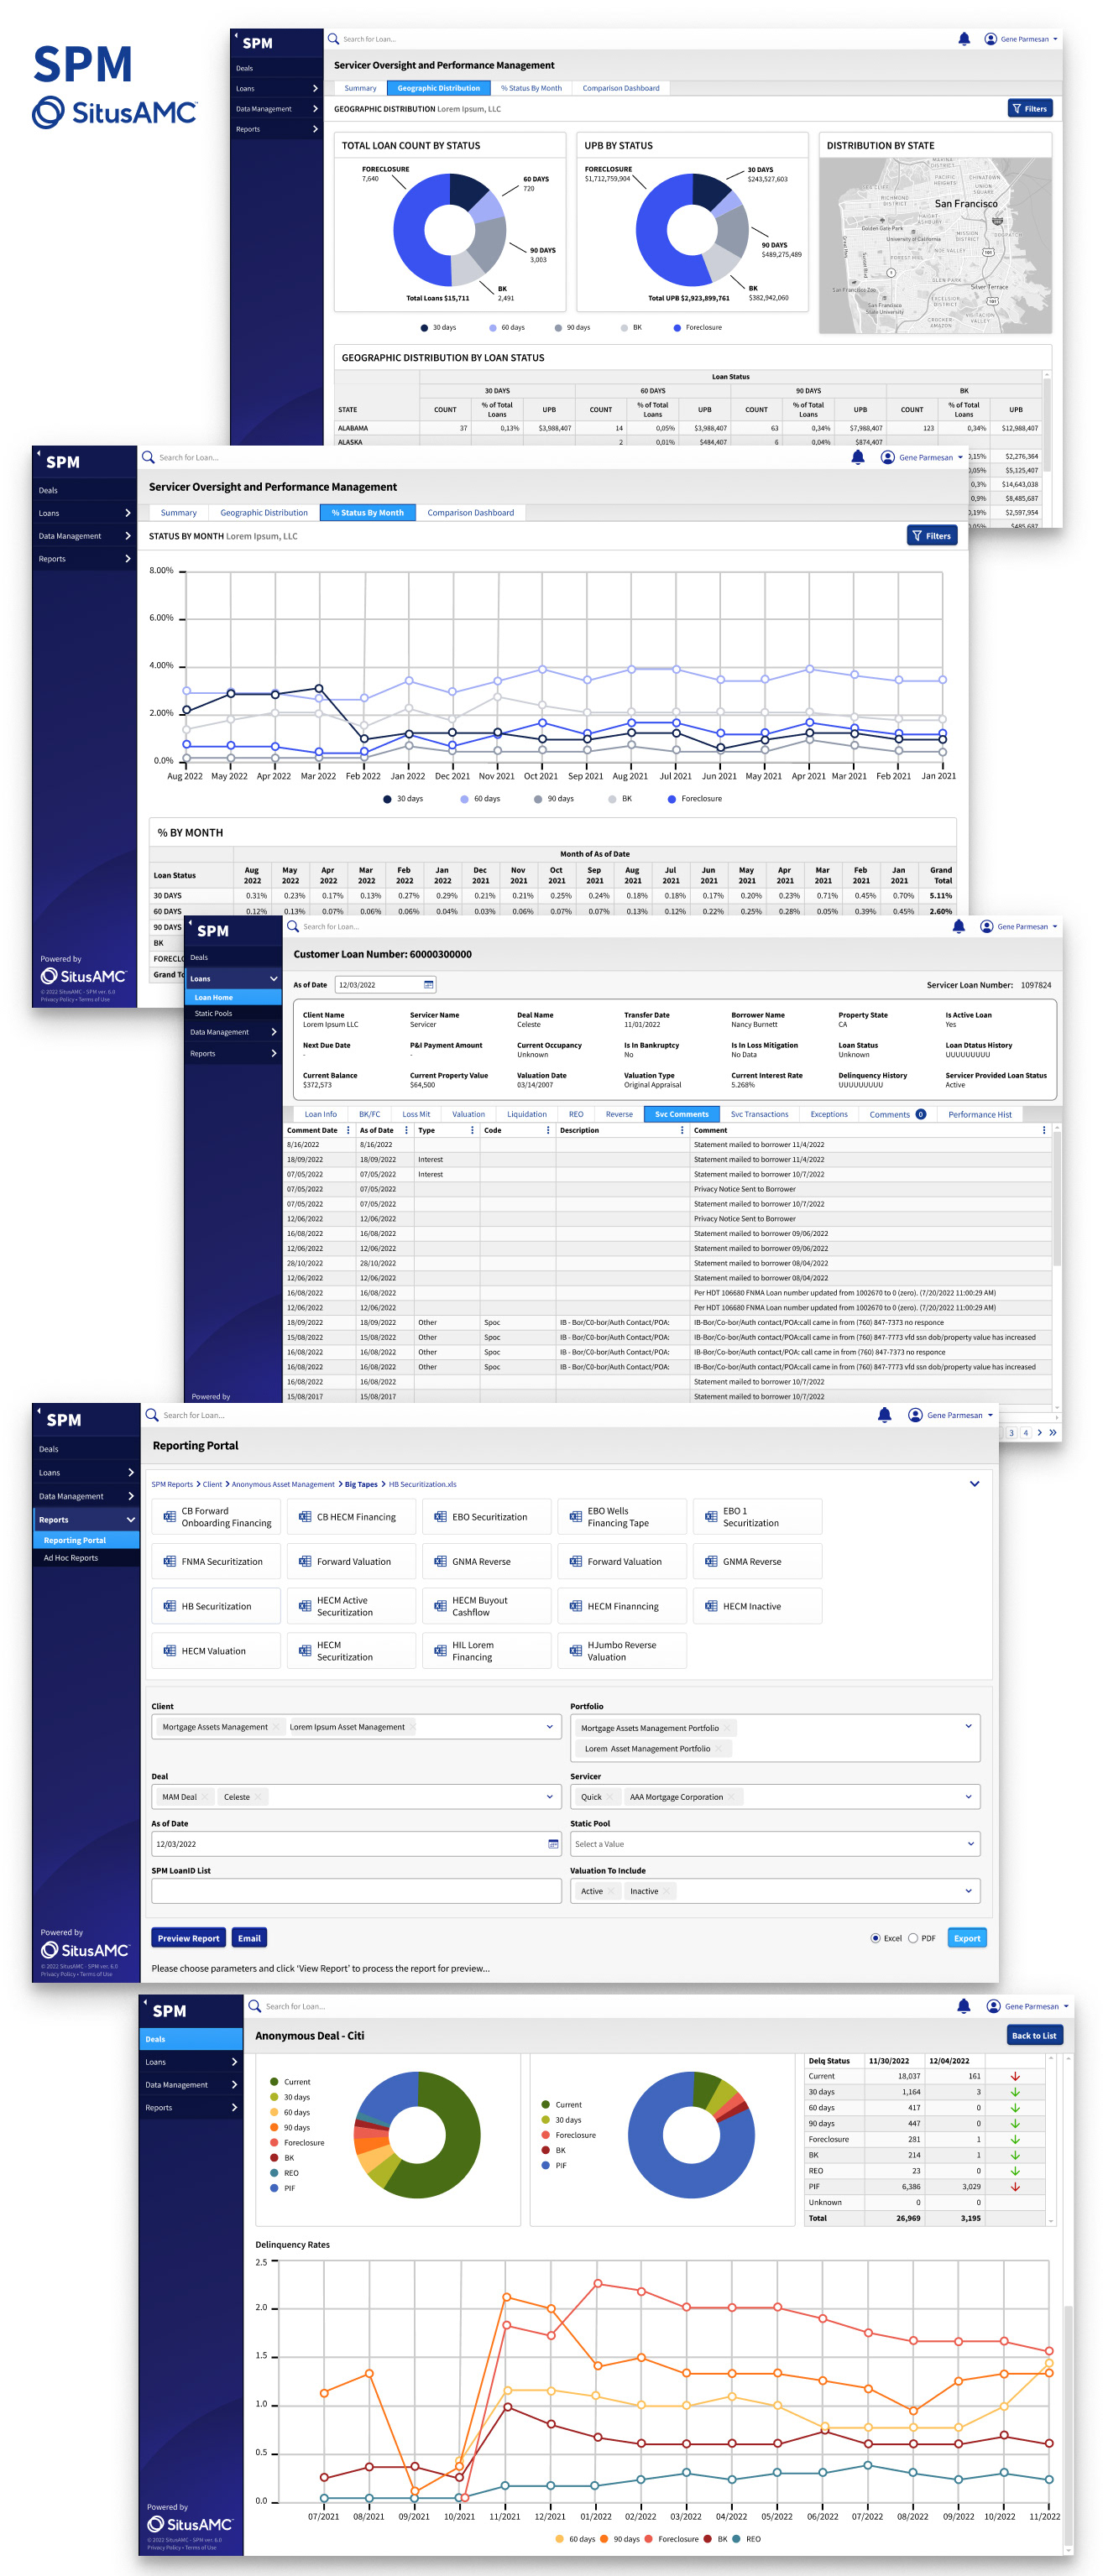Open Deal dropdown in Reporting Portal

click(x=549, y=1797)
